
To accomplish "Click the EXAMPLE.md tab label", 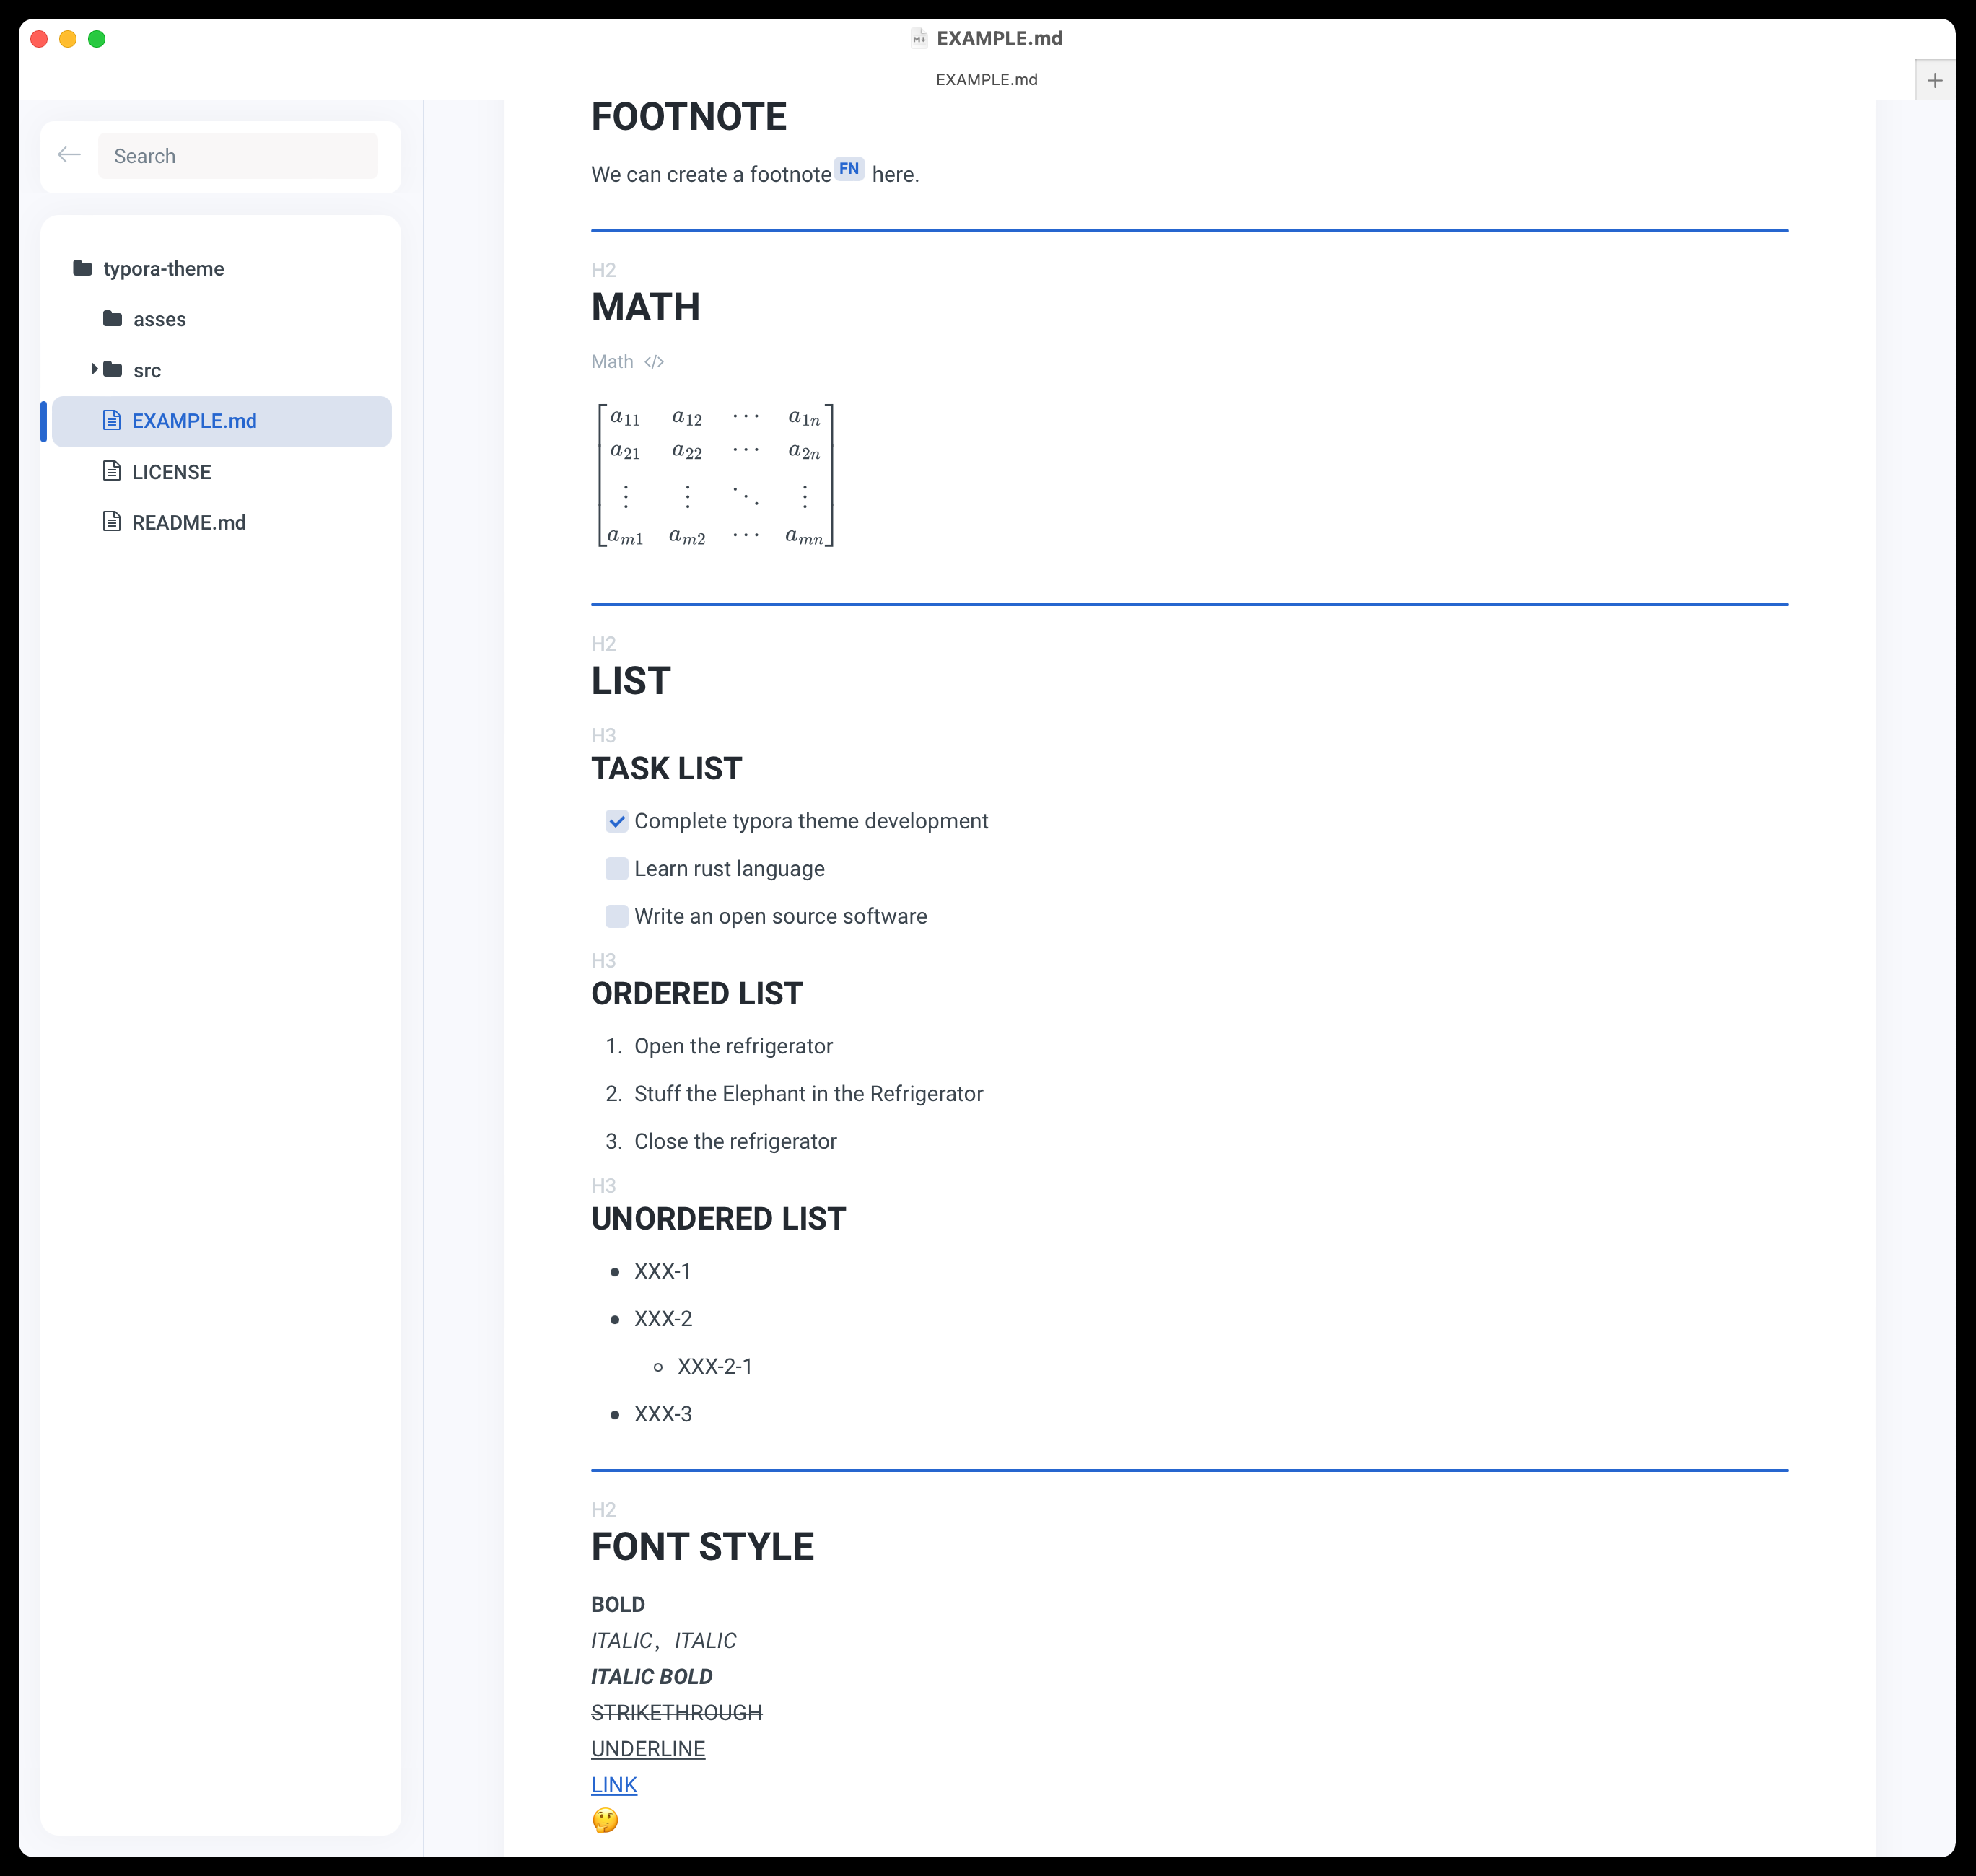I will tap(986, 80).
